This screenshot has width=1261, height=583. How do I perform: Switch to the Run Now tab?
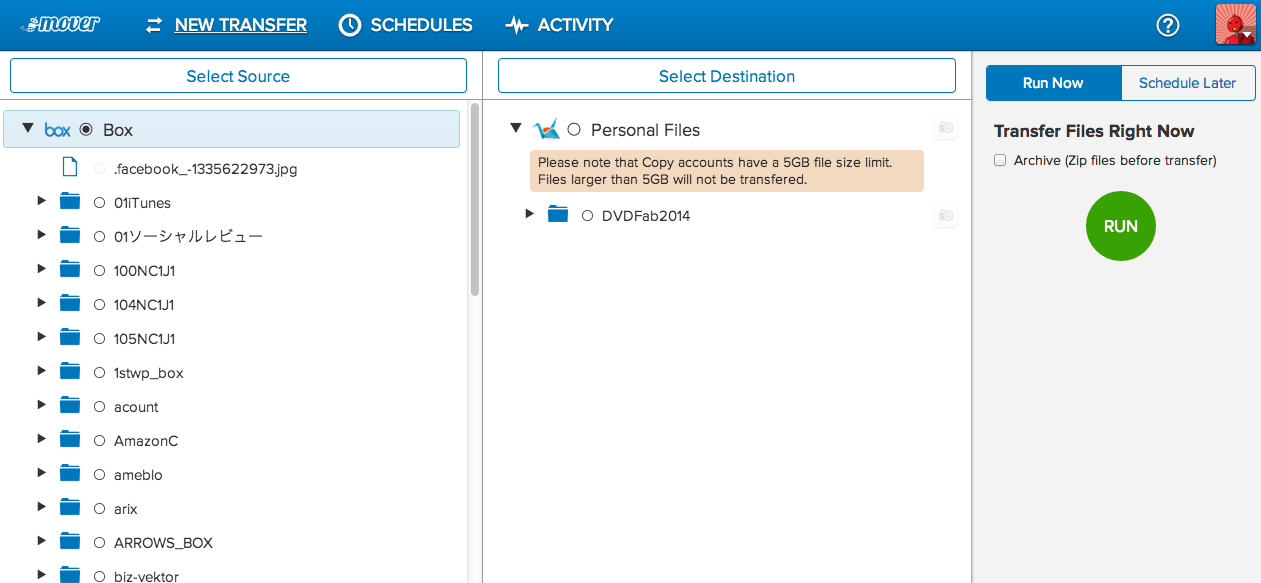click(x=1053, y=83)
